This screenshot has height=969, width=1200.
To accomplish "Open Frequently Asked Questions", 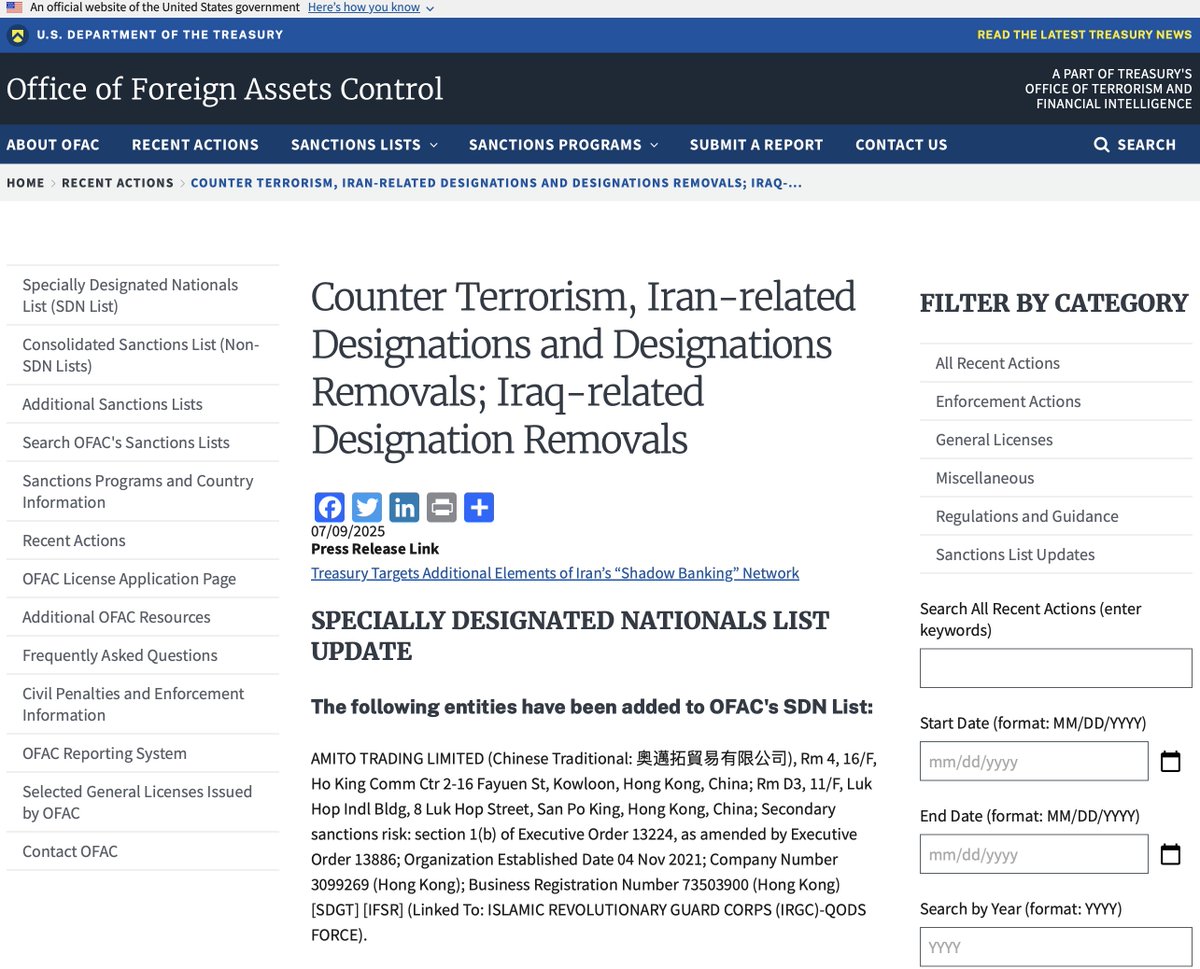I will coord(142,655).
